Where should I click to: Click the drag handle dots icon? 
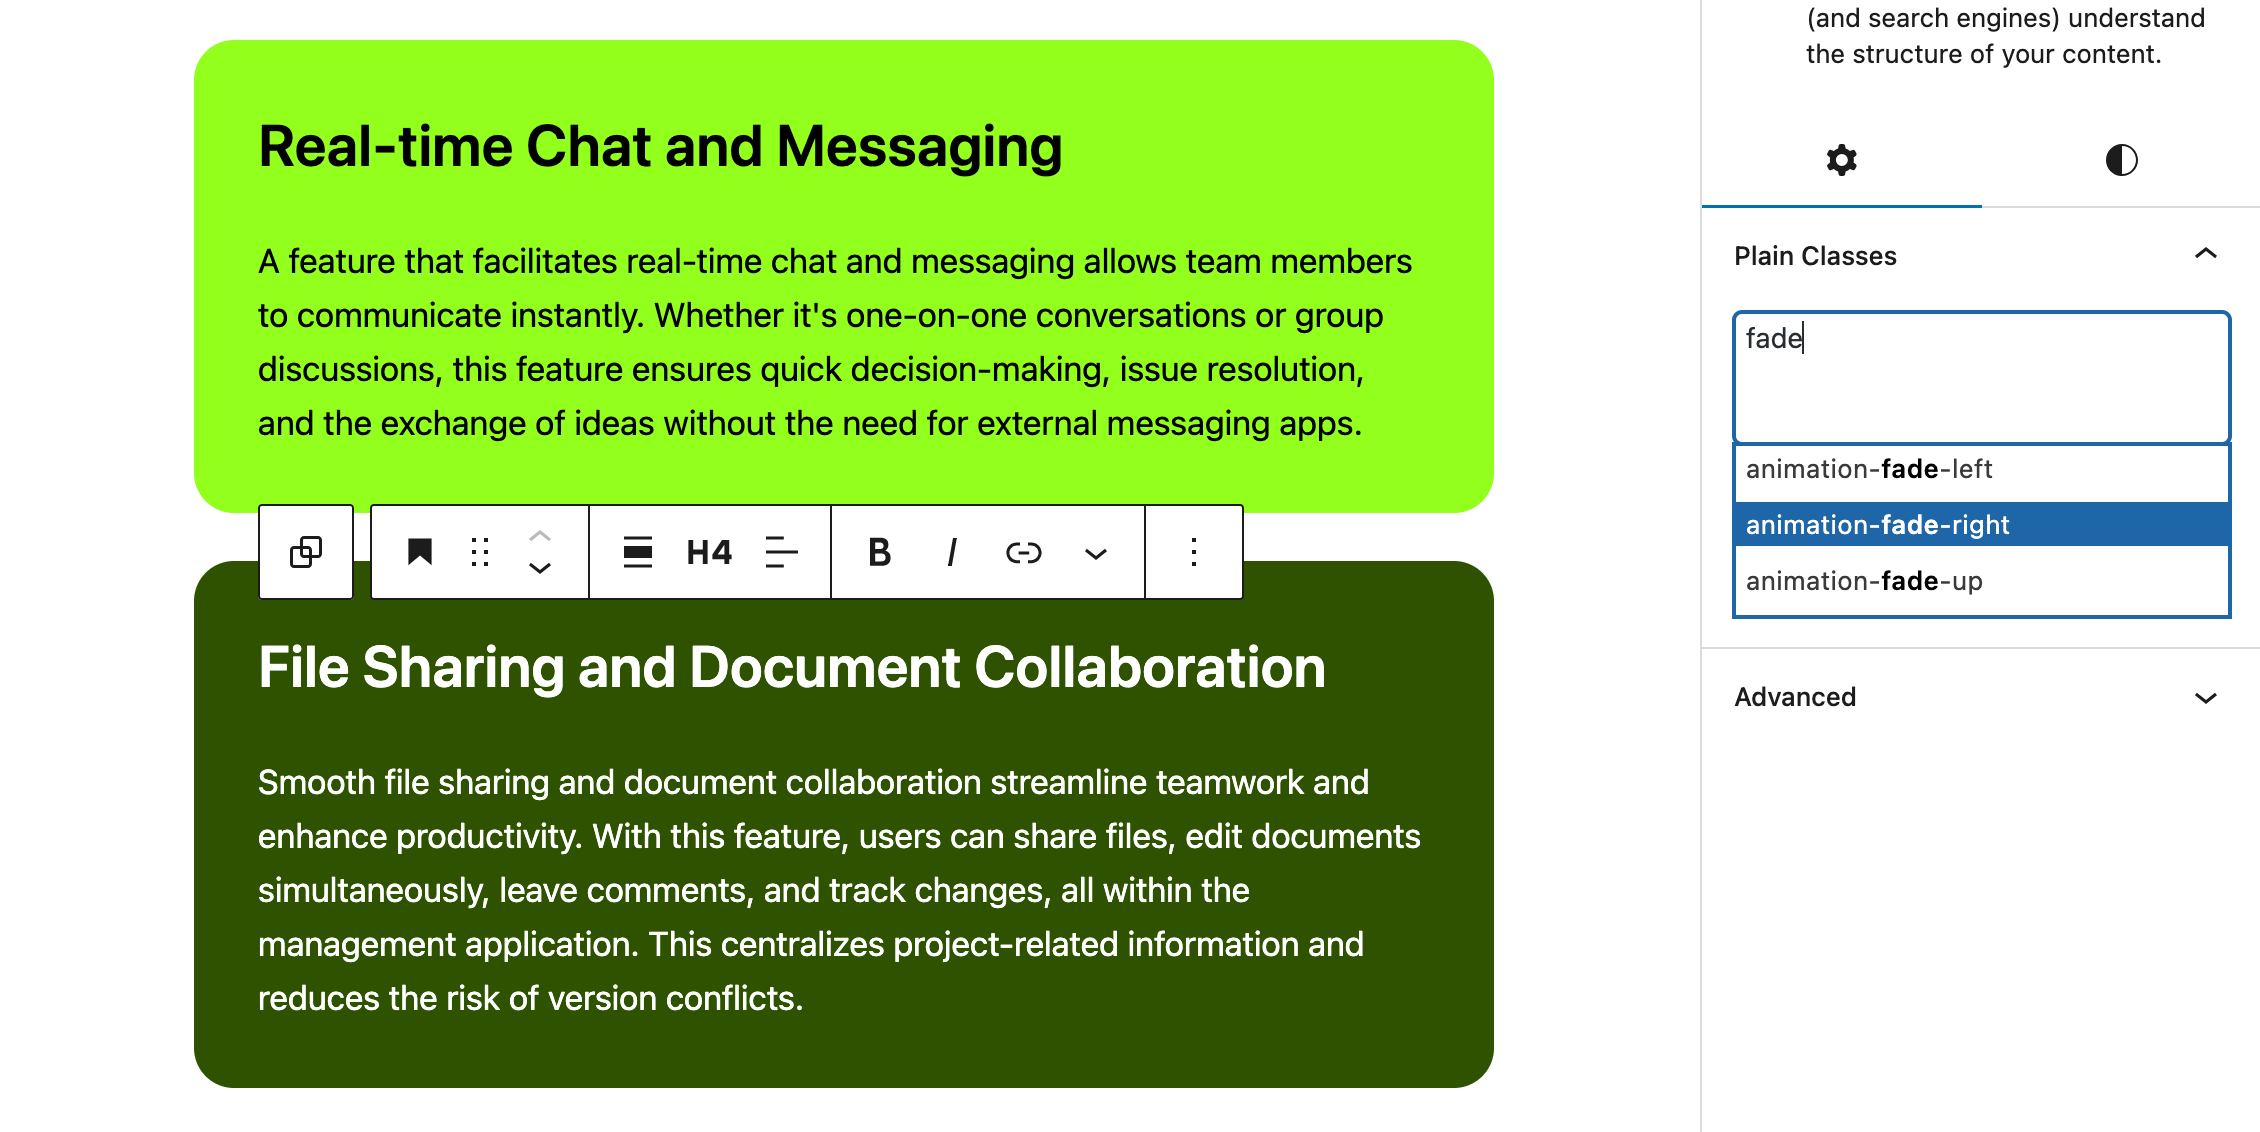click(x=479, y=553)
